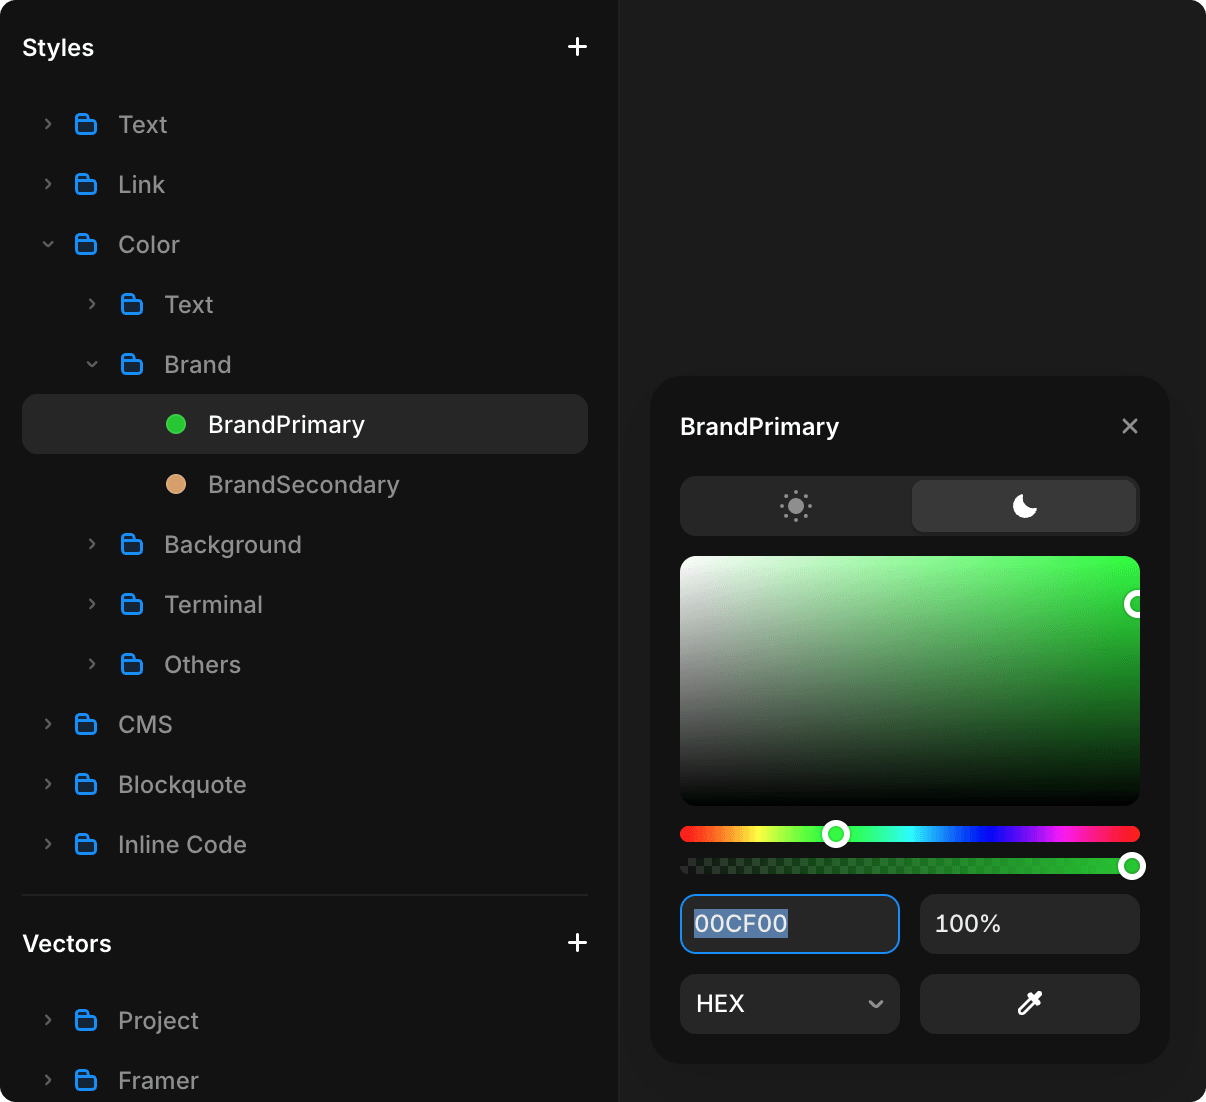Click the Inline Code folder icon

tap(86, 844)
